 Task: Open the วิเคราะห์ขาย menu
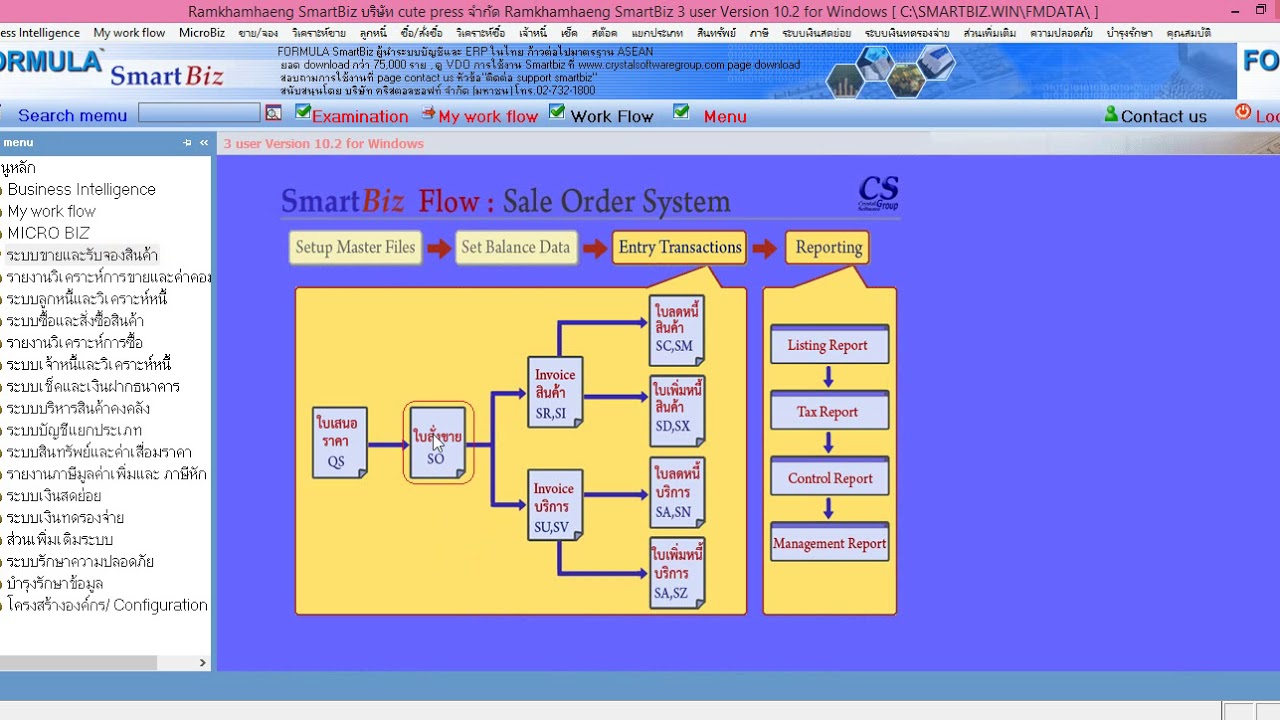tap(319, 33)
